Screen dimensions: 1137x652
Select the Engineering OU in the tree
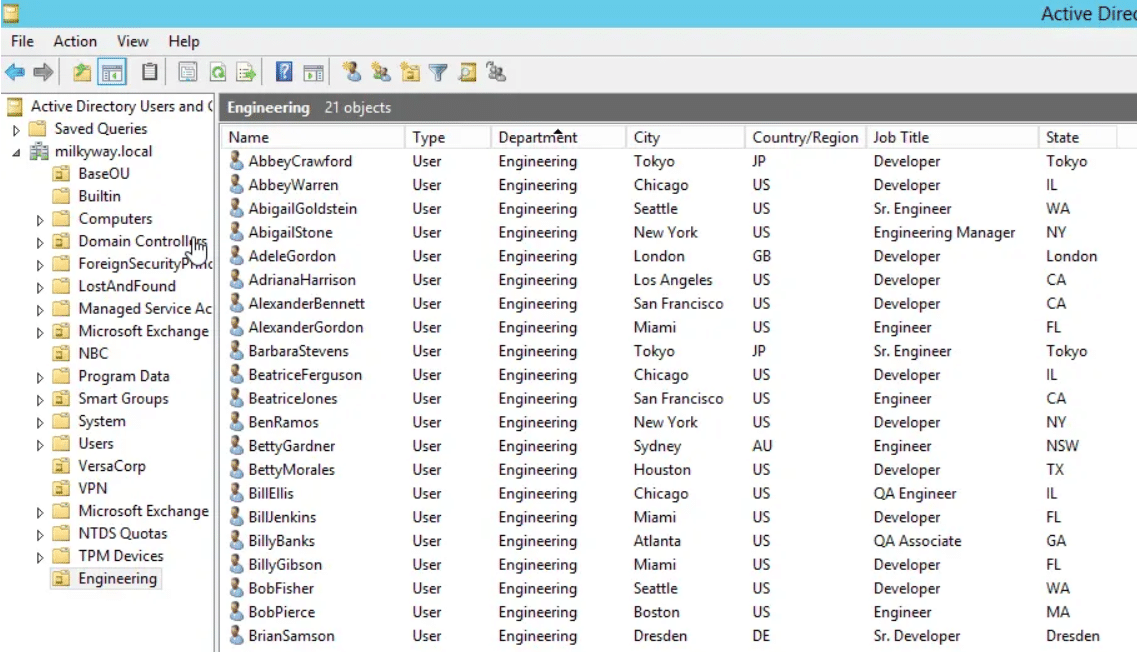[x=117, y=579]
